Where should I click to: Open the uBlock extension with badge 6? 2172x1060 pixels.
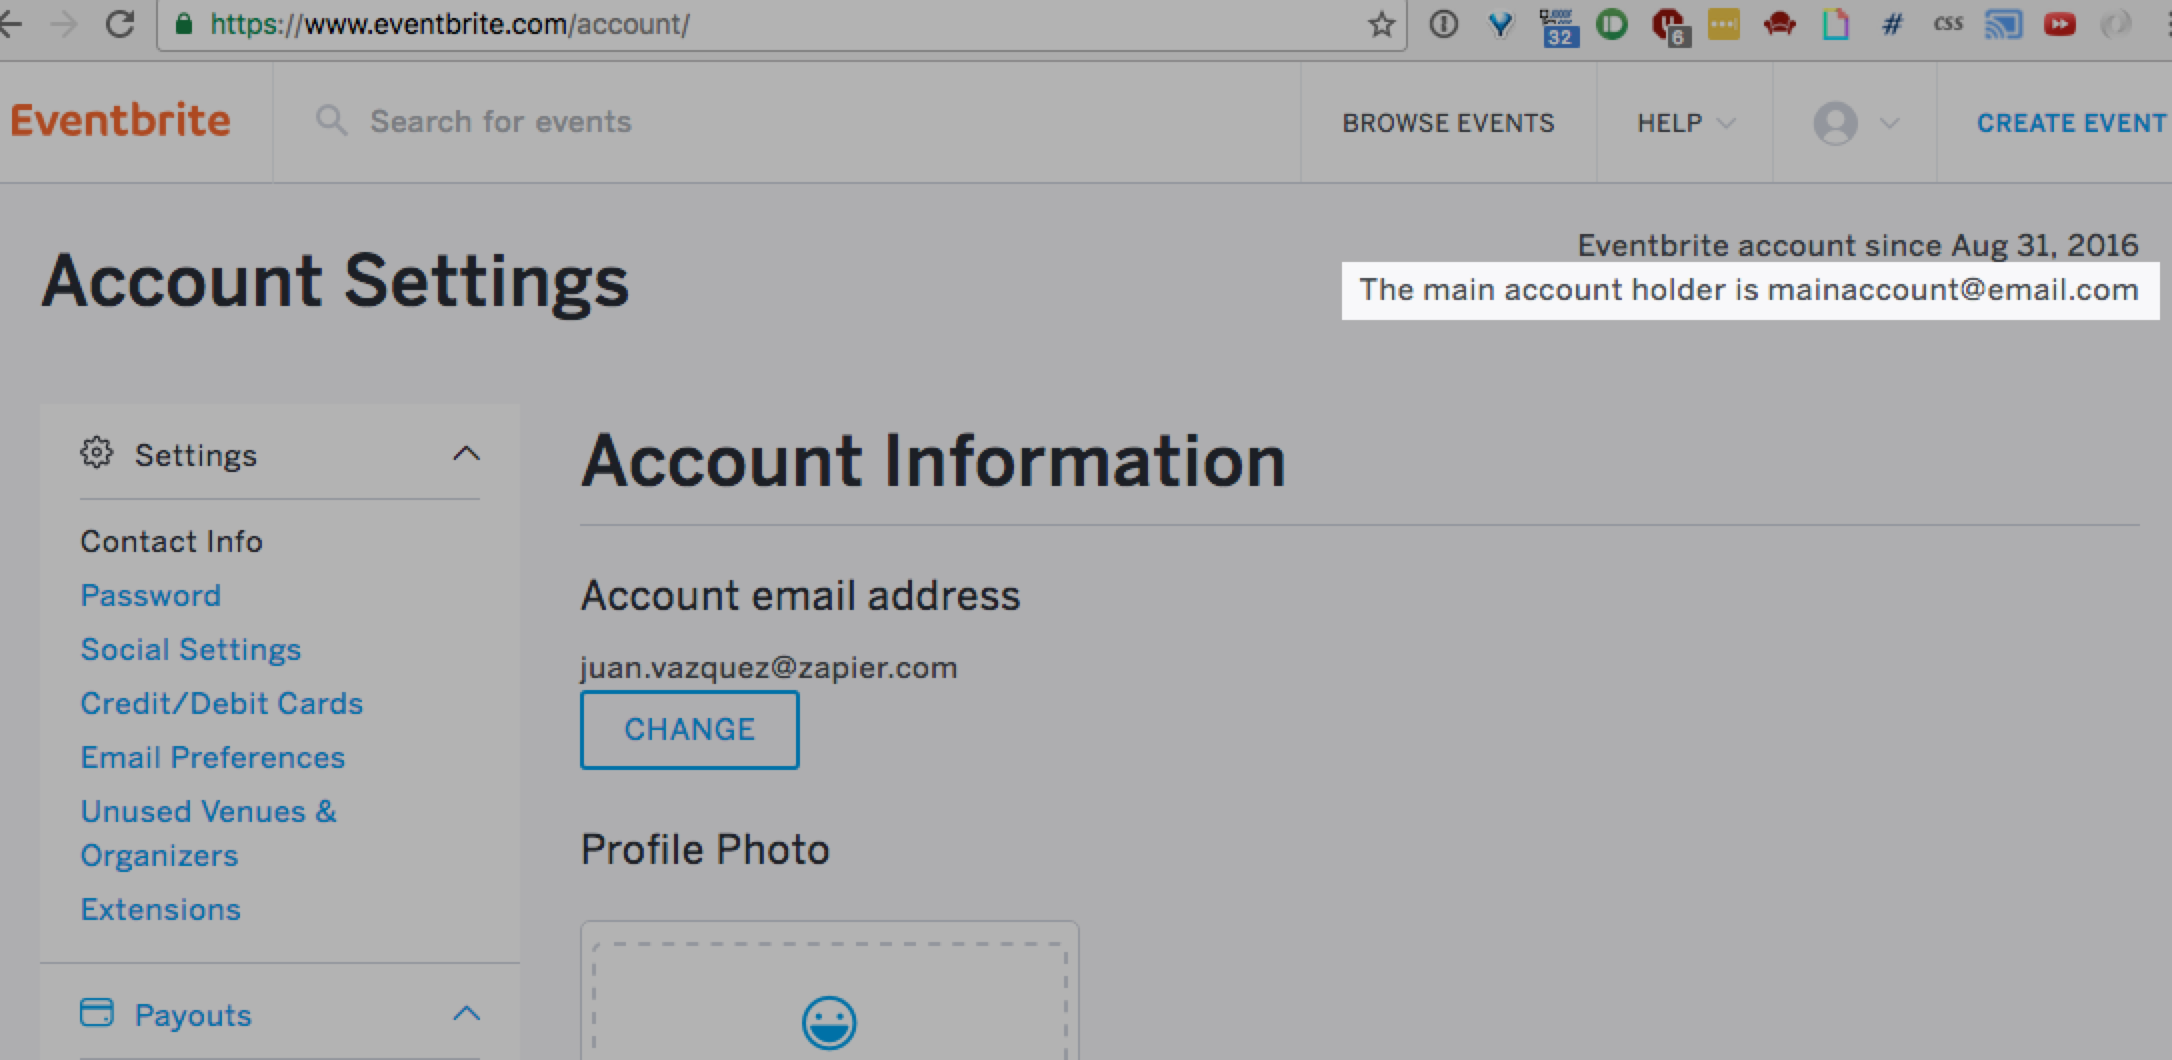click(x=1670, y=26)
